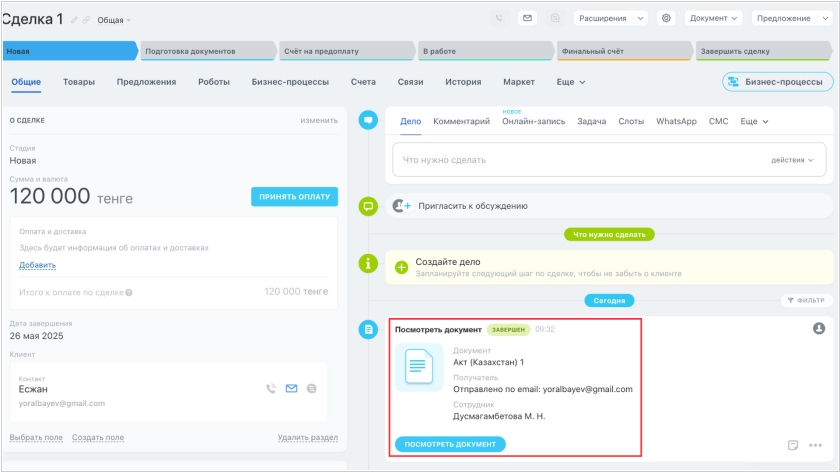Image resolution: width=840 pixels, height=472 pixels.
Task: Select stage Новая
Action: click(x=70, y=51)
